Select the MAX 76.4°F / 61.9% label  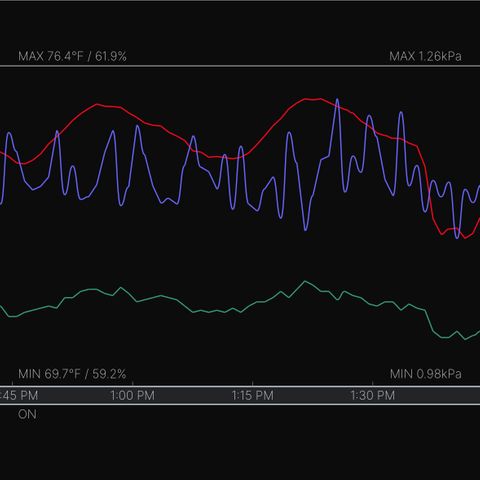tap(72, 56)
